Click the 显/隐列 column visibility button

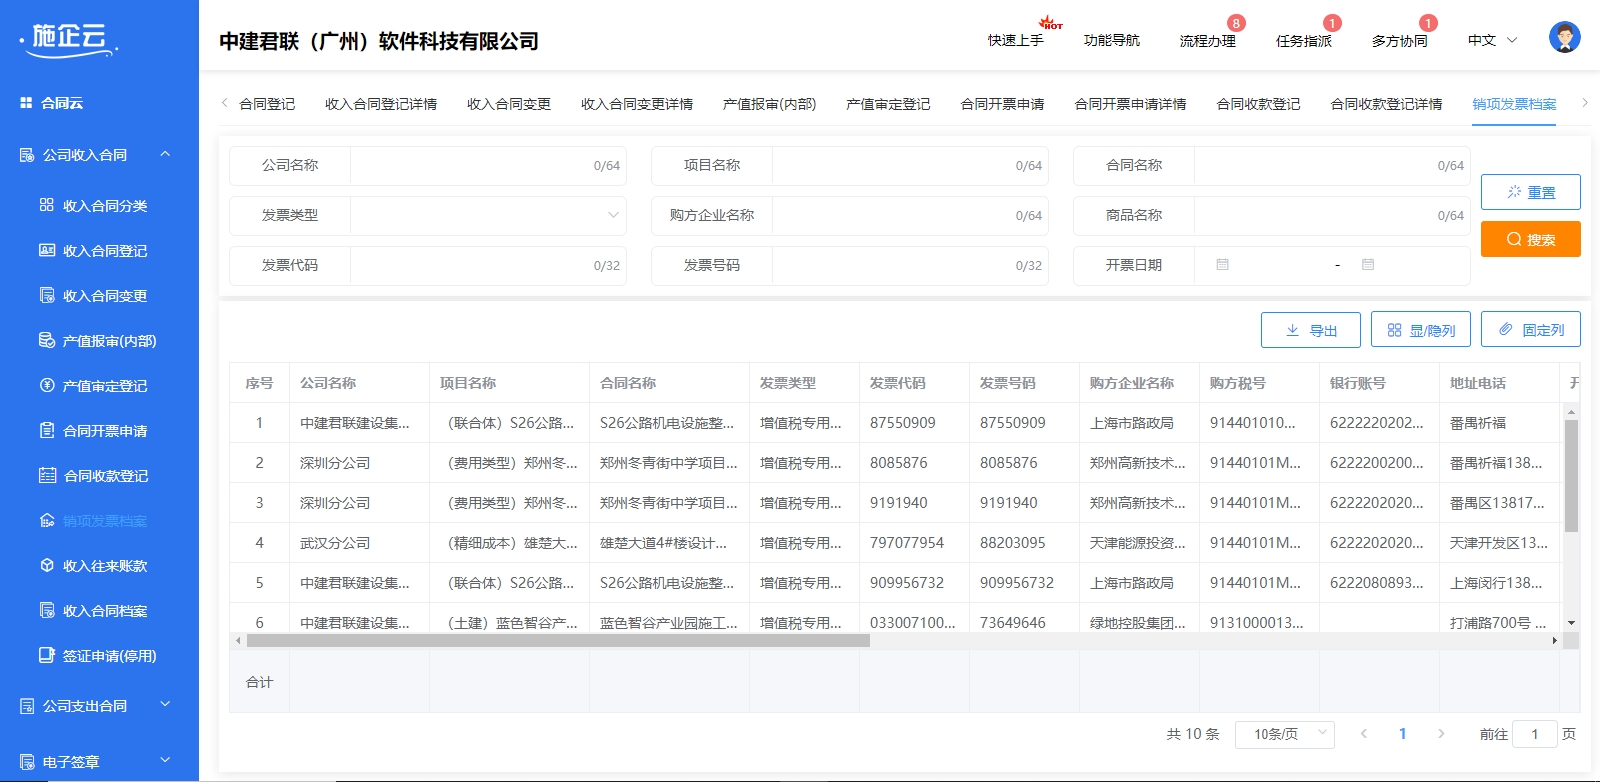point(1421,329)
